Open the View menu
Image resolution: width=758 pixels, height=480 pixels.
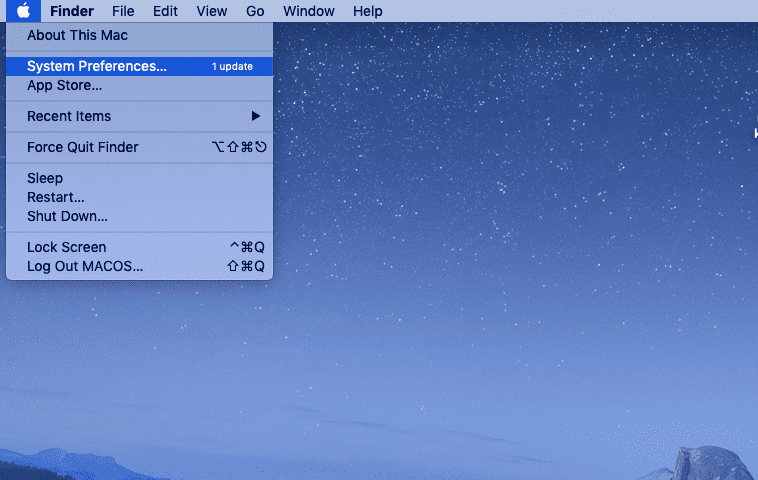211,11
